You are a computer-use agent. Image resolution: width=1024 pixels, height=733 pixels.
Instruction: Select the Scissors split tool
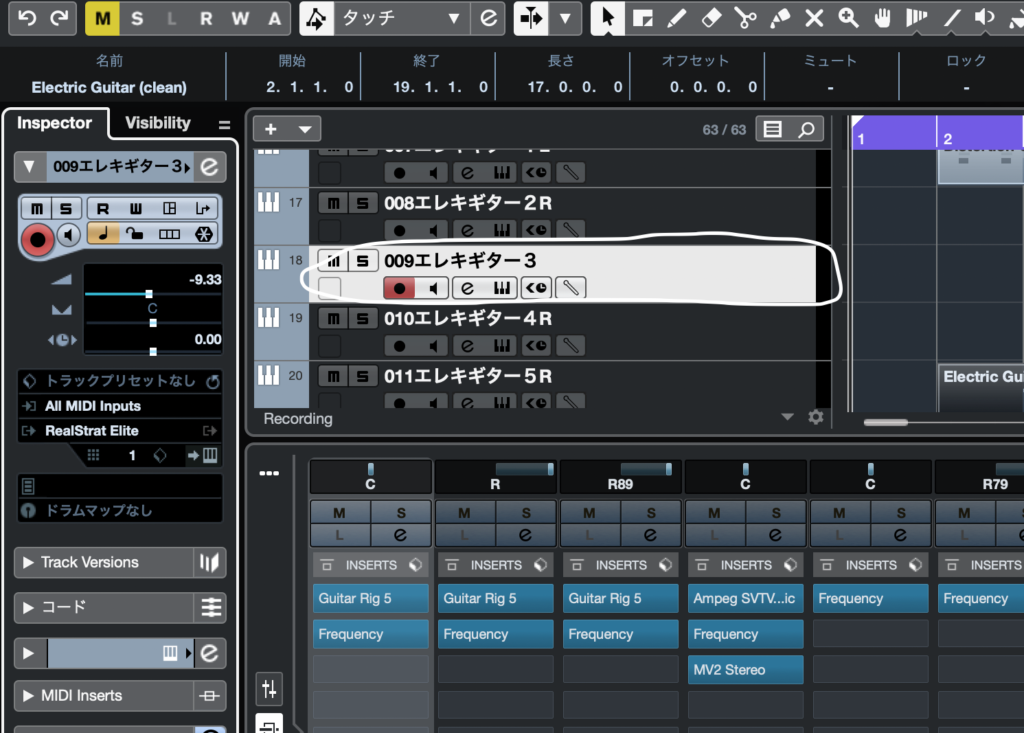tap(745, 18)
